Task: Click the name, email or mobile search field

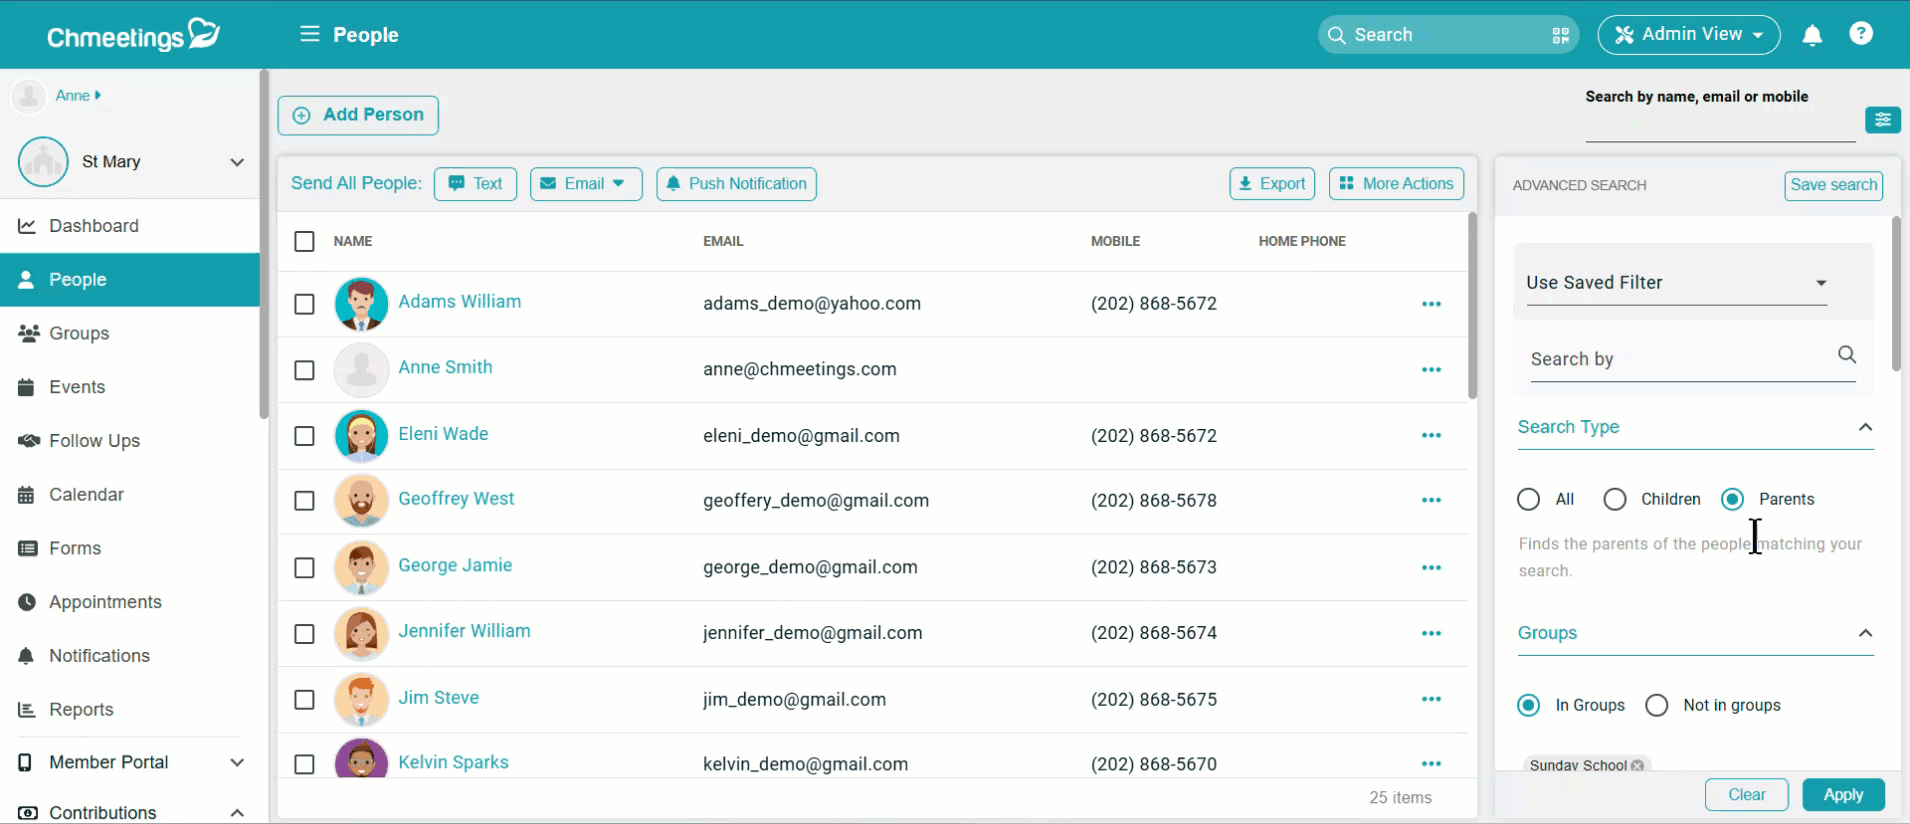Action: [1720, 126]
